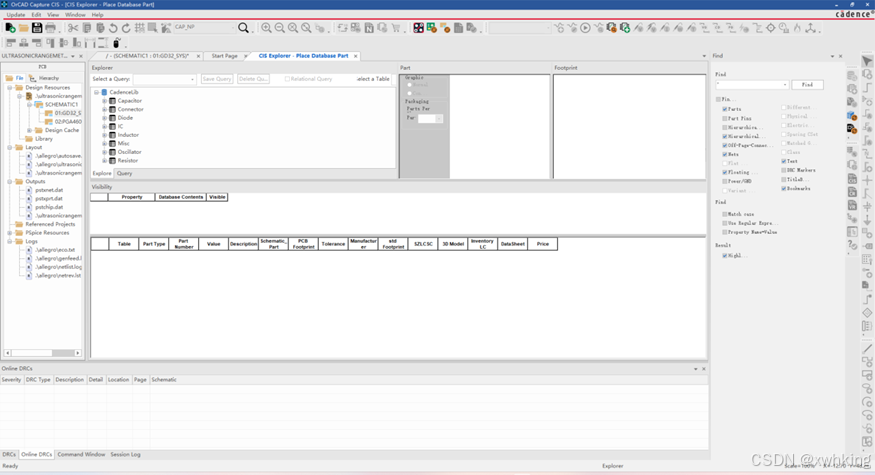The width and height of the screenshot is (875, 475).
Task: Enable the Part Pins checkbox
Action: click(725, 118)
